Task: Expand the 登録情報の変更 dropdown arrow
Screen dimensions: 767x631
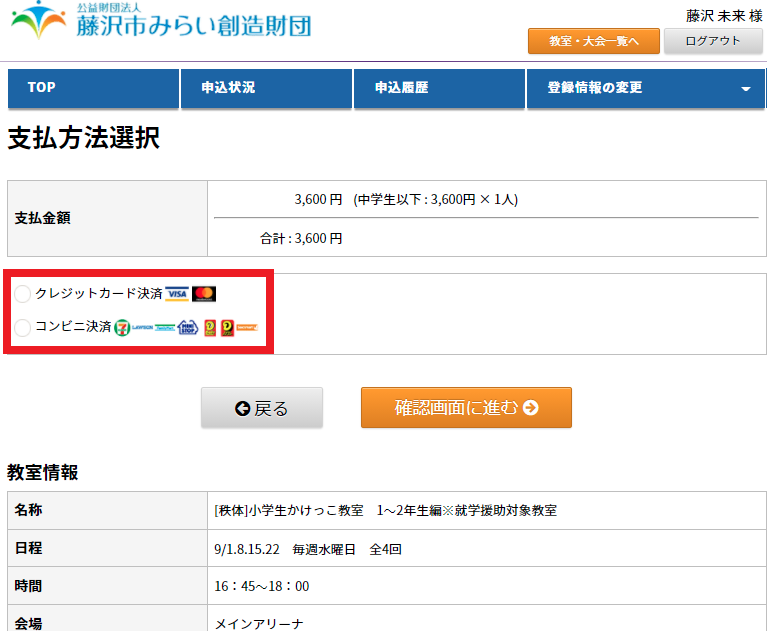Action: pyautogui.click(x=745, y=89)
